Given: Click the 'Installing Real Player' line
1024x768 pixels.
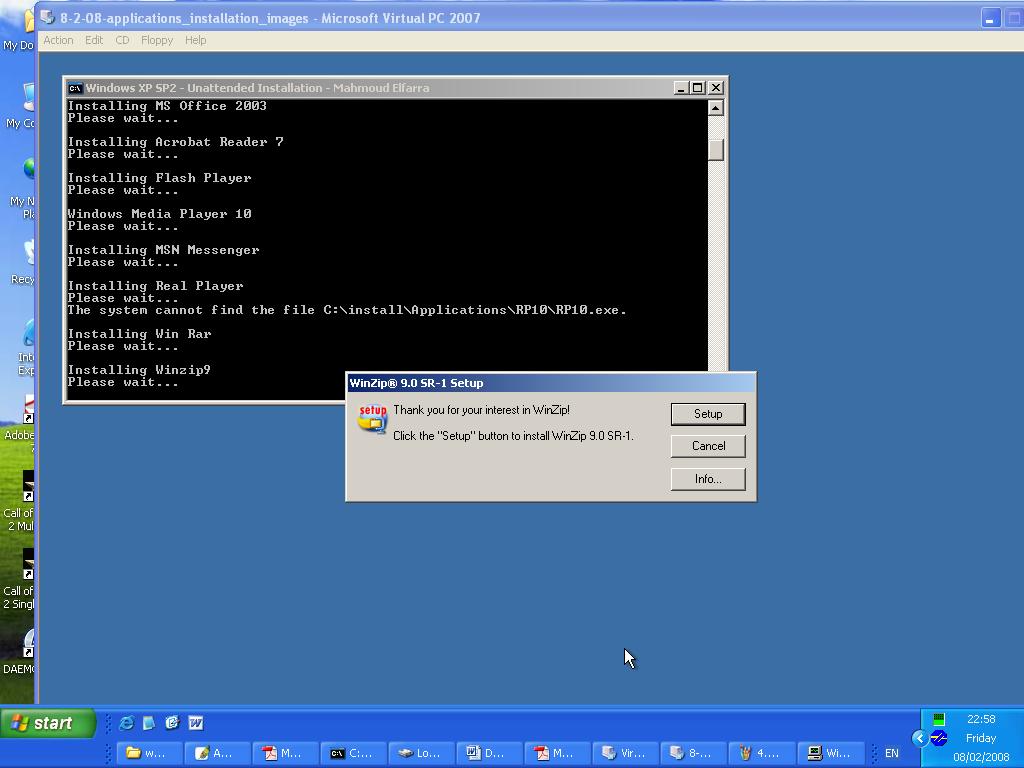Looking at the screenshot, I should click(155, 285).
